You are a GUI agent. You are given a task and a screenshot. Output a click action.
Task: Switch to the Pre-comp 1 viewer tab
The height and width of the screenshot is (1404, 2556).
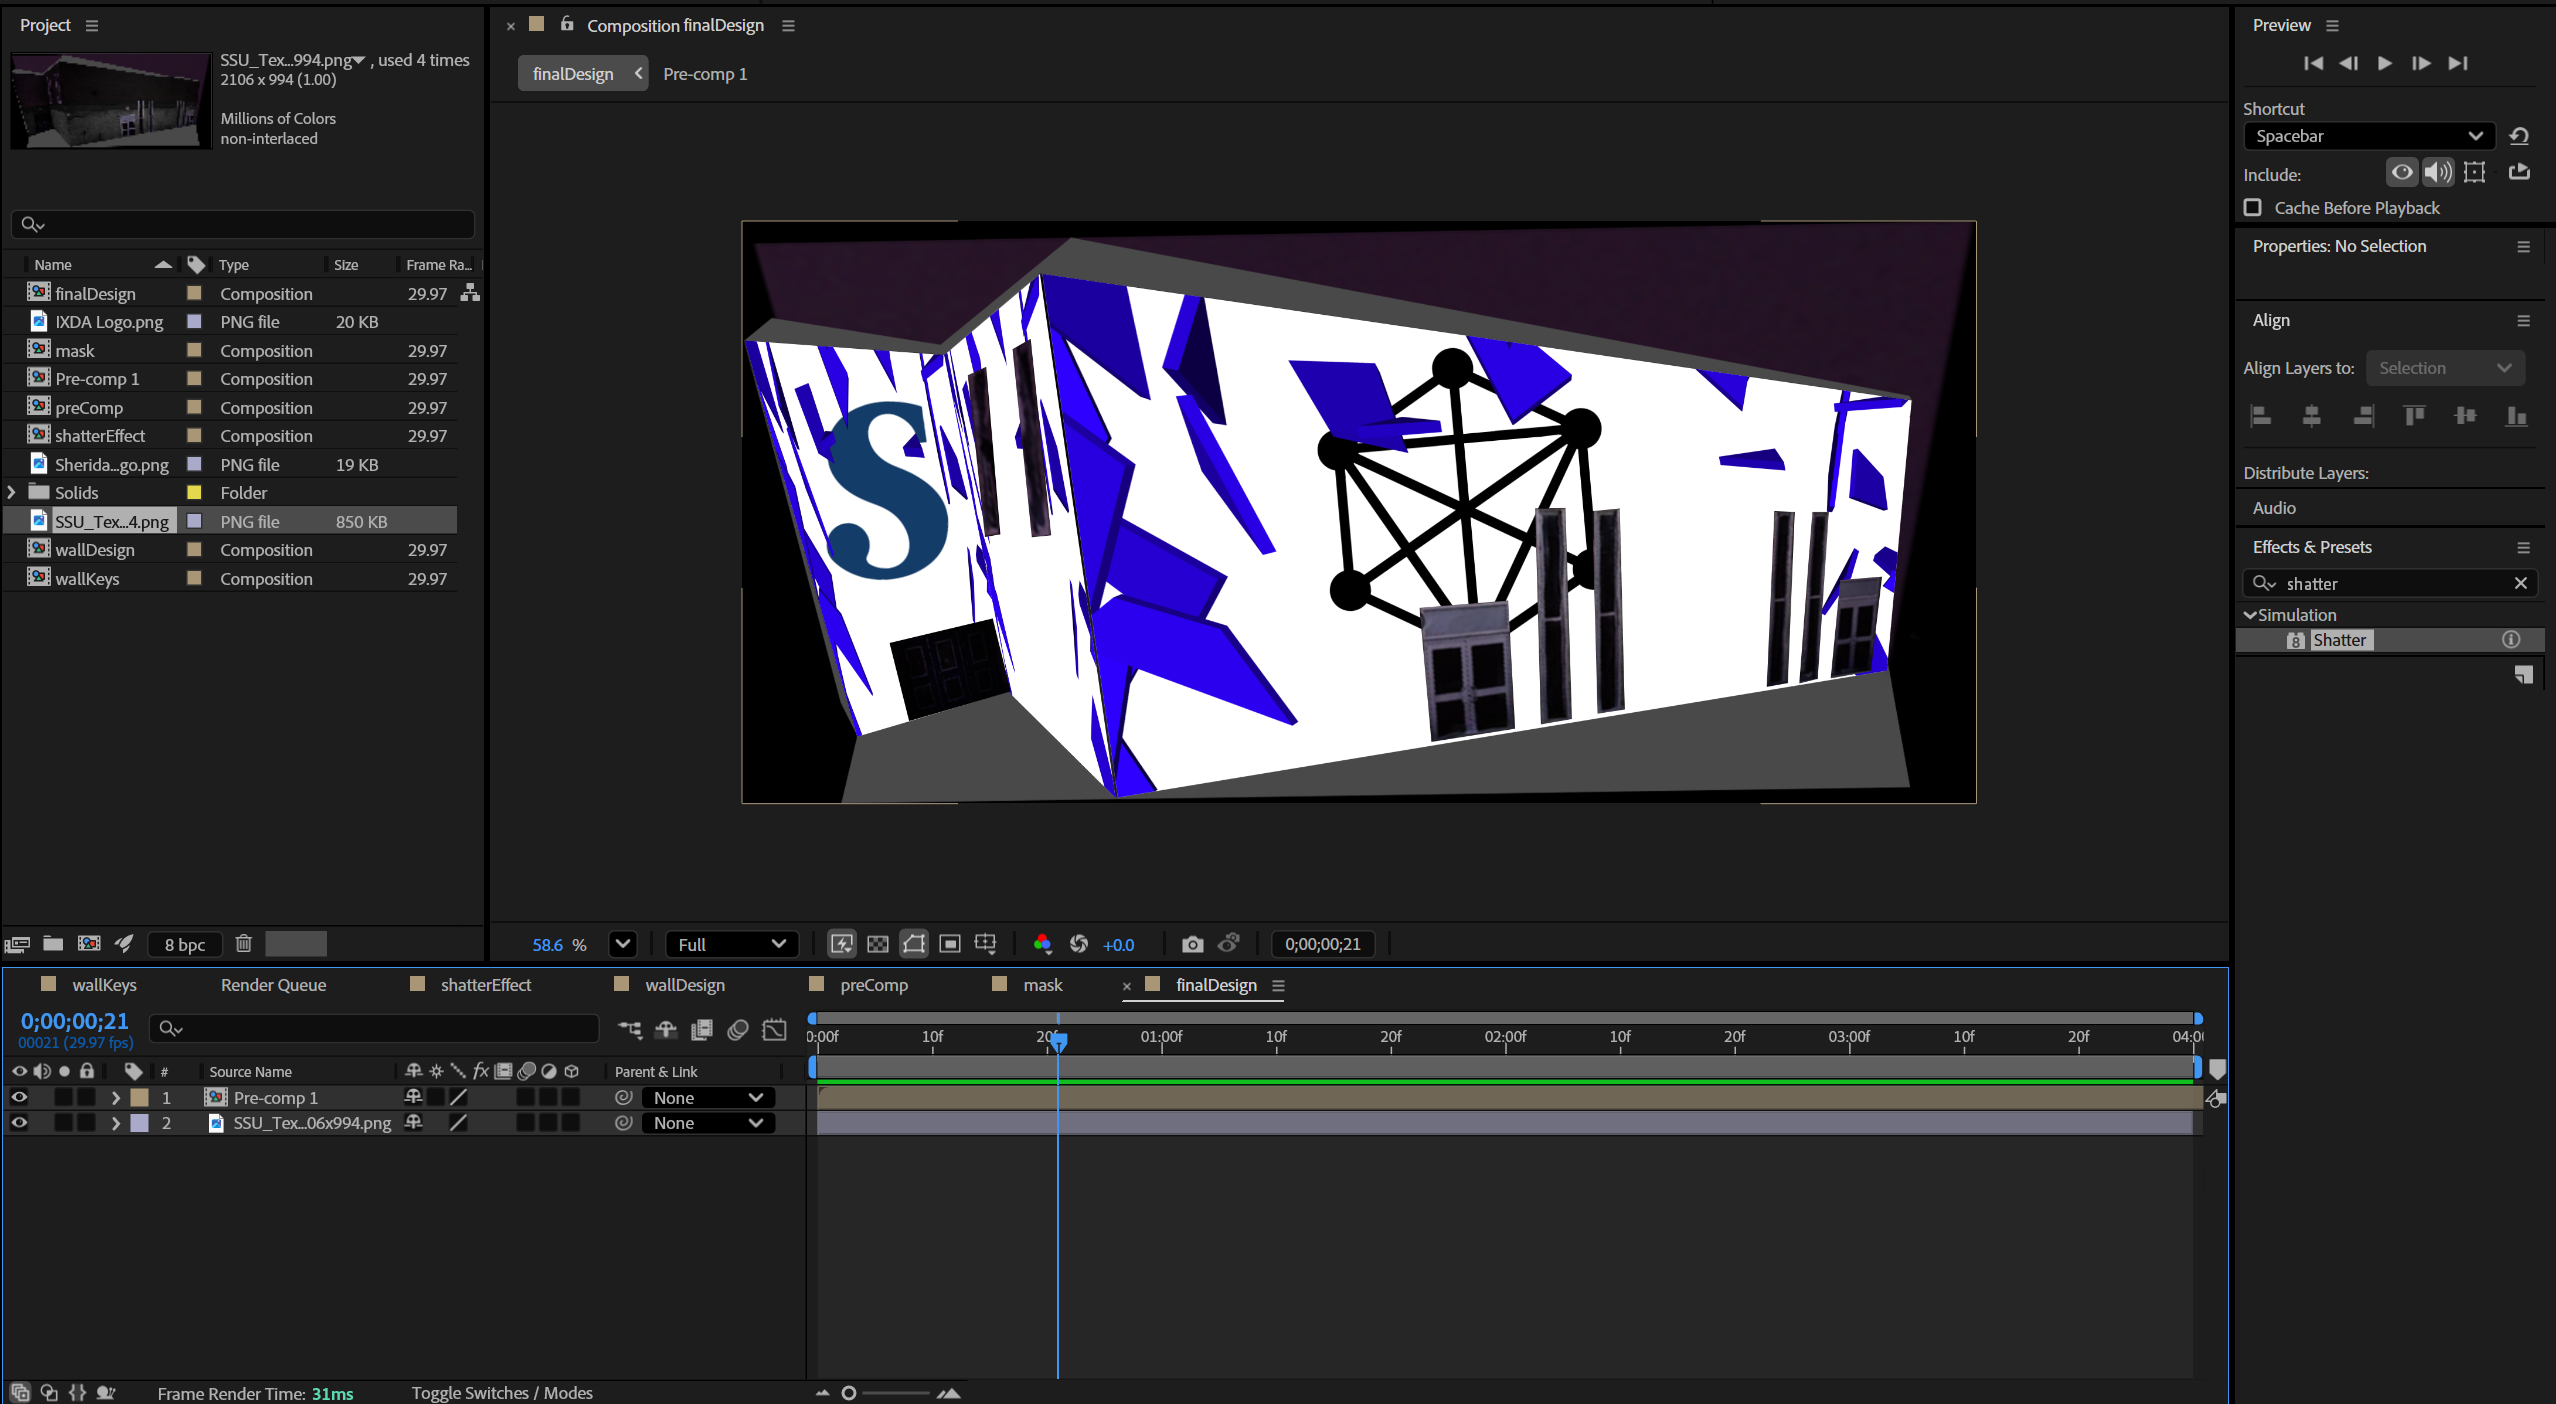(x=705, y=73)
